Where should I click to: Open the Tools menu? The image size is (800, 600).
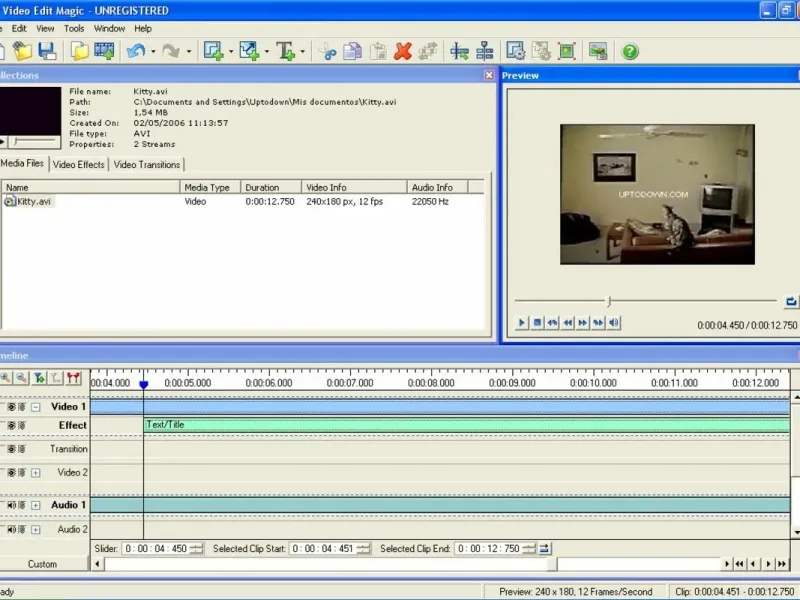74,29
